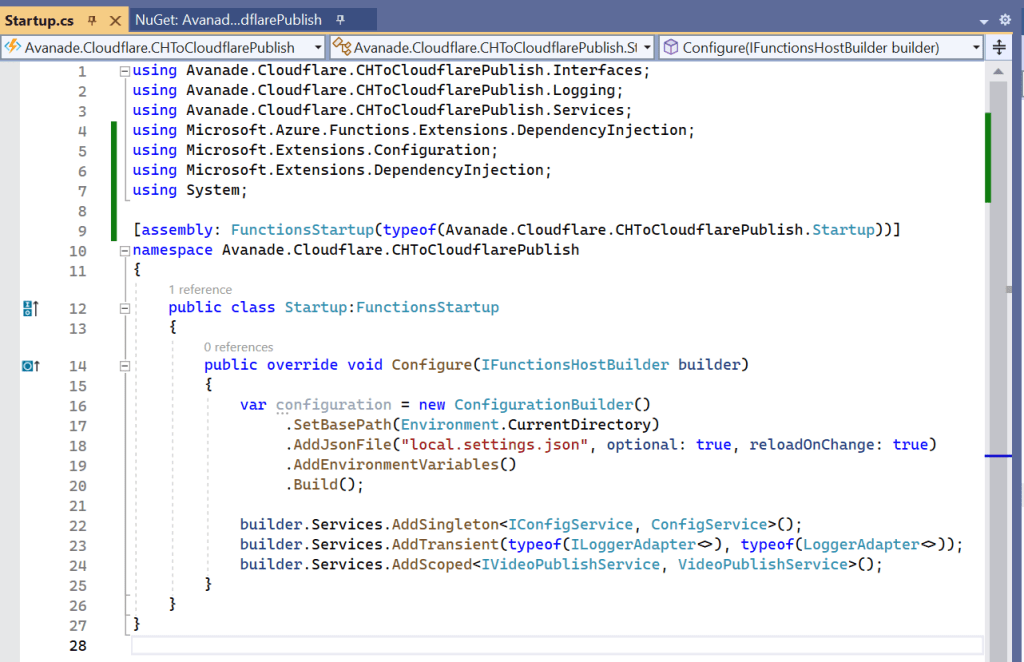Screen dimensions: 1024x662
Task: Click the Azure Functions project icon in navigation bar
Action: click(13, 47)
